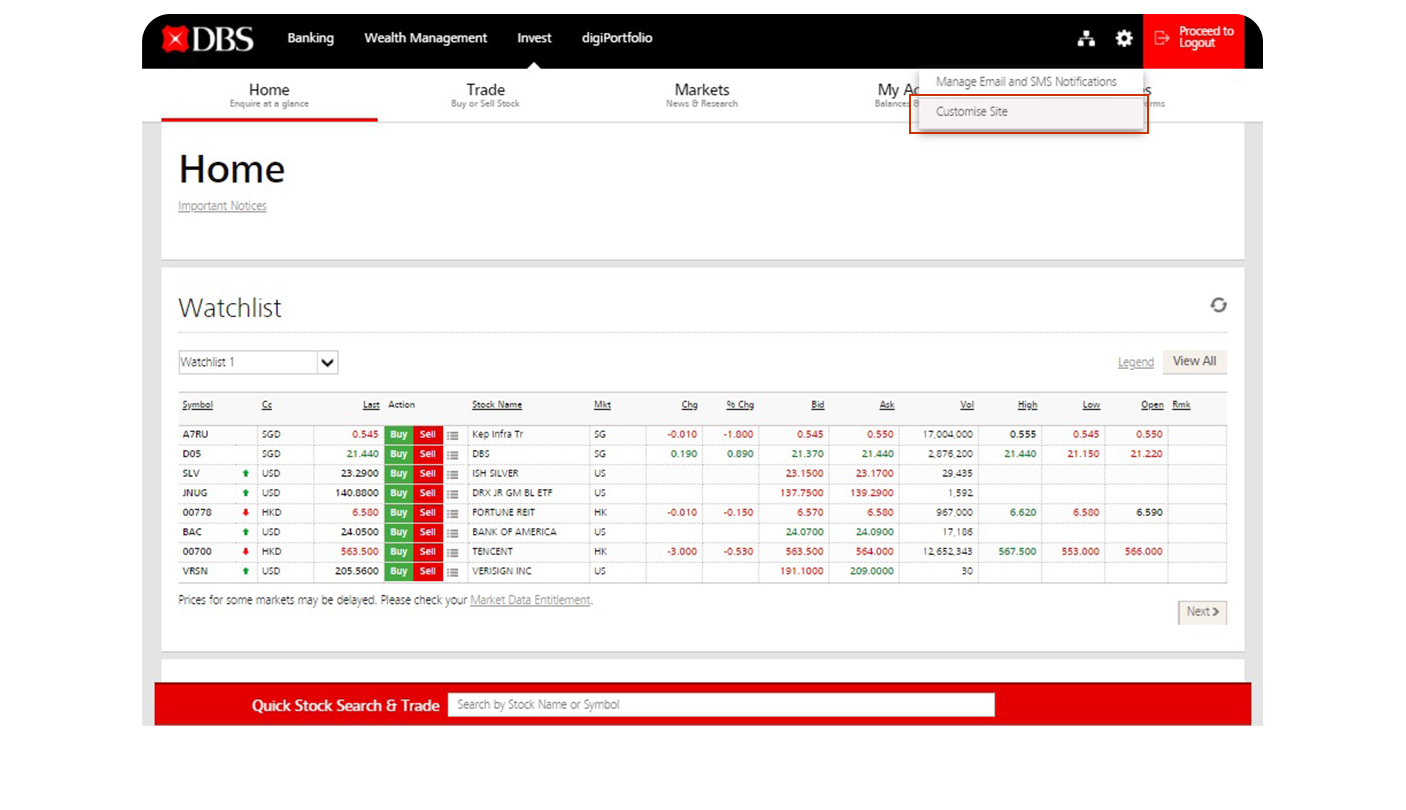Open the Banking menu
Viewport: 1406px width, 810px height.
(311, 38)
